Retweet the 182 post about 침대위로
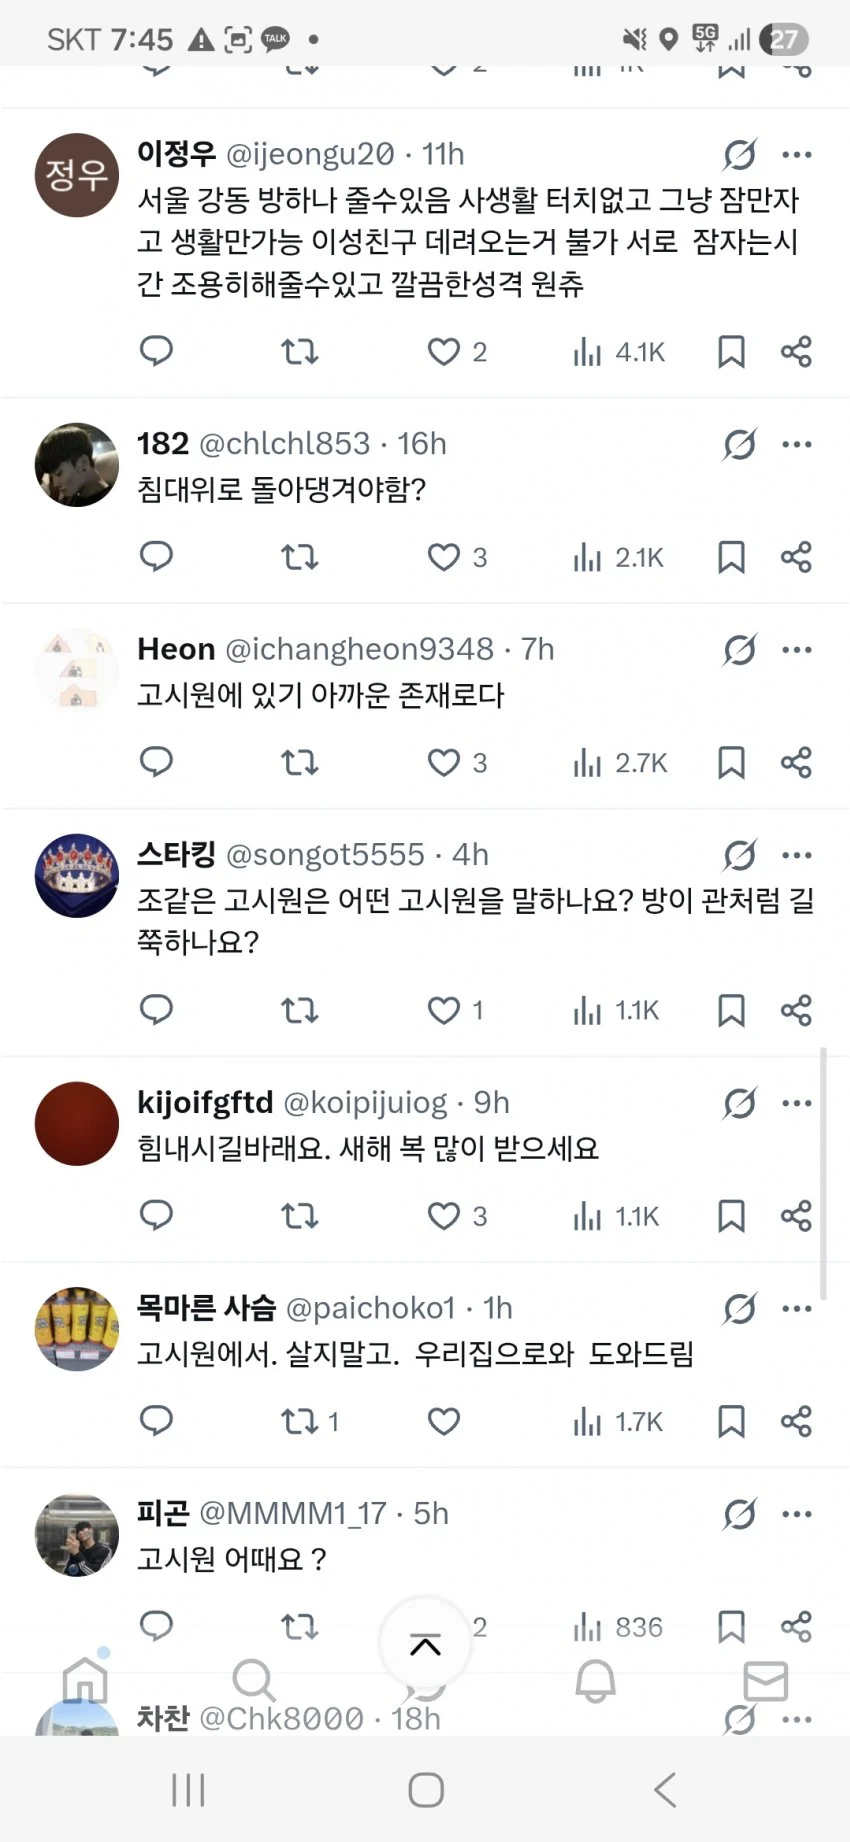This screenshot has height=1842, width=850. pyautogui.click(x=299, y=557)
